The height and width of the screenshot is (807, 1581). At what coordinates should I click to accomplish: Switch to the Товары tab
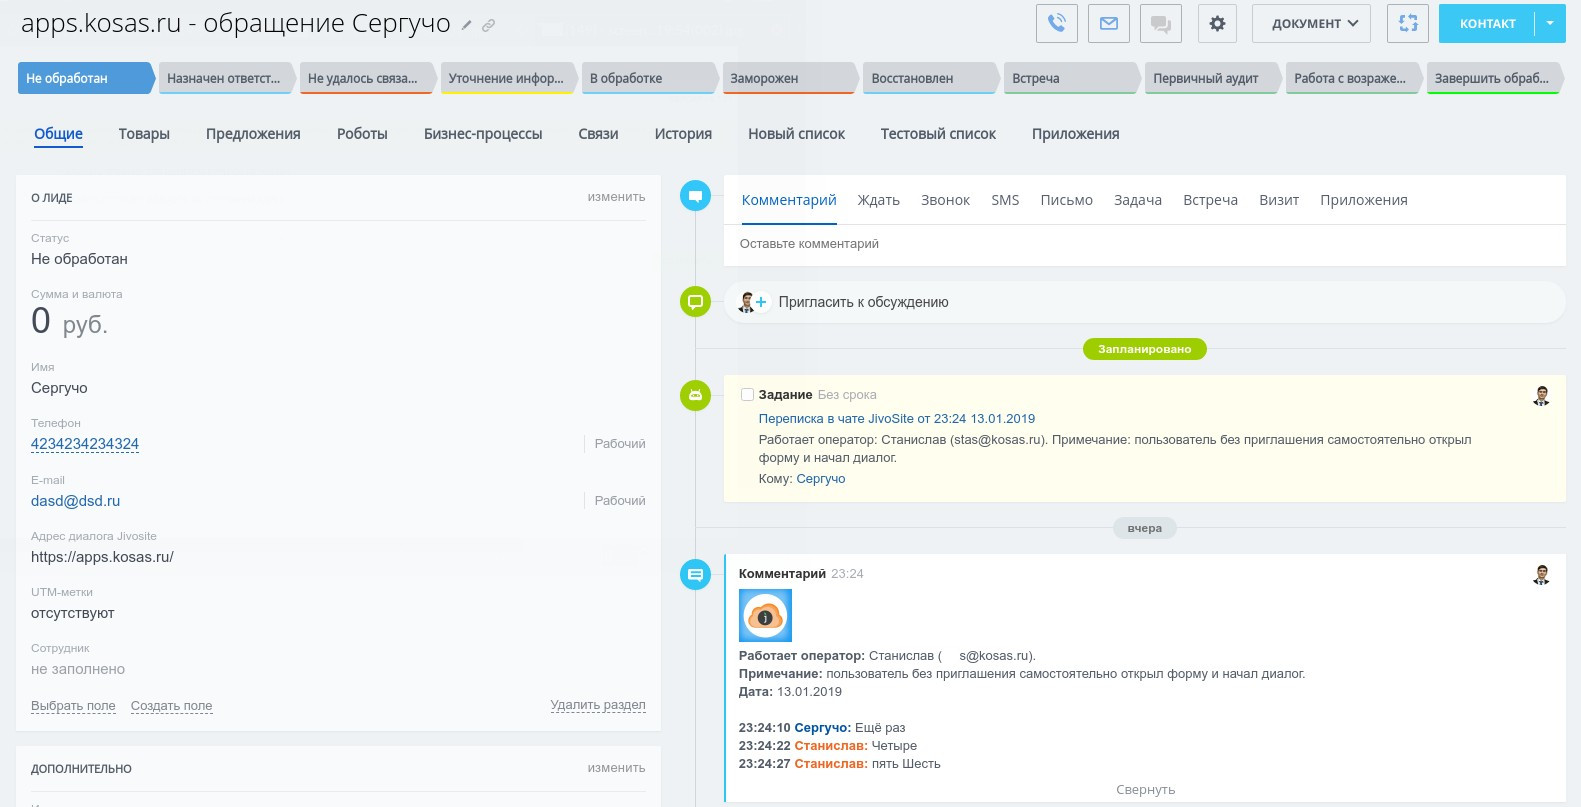[144, 134]
